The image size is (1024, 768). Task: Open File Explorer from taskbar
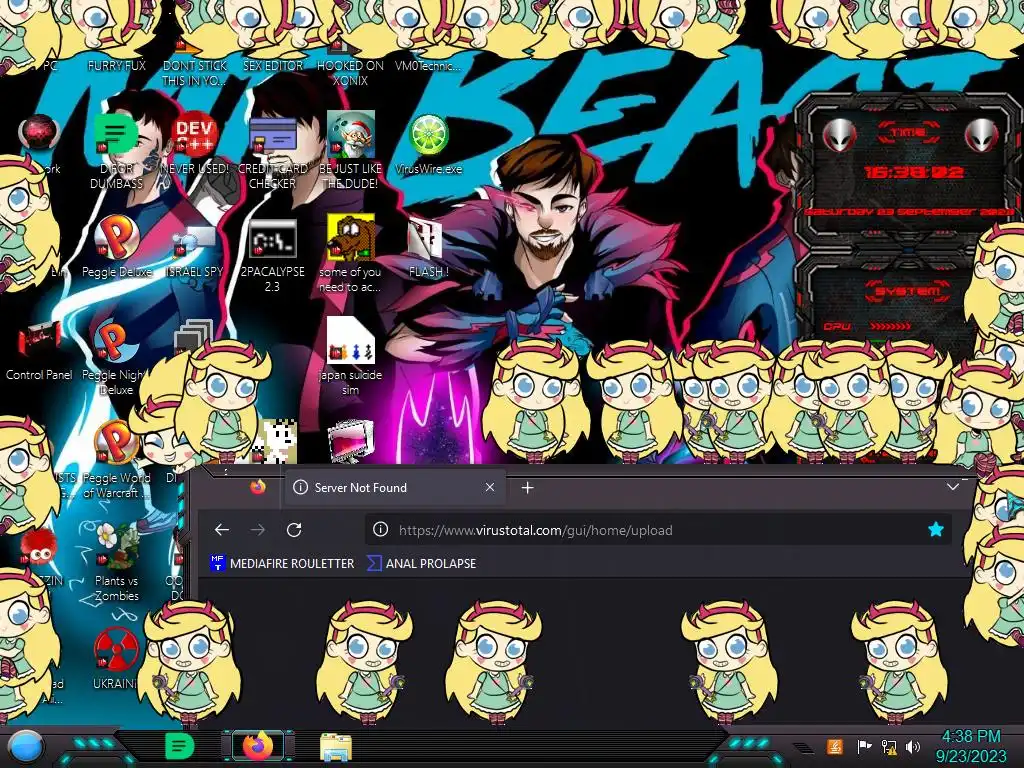[336, 747]
